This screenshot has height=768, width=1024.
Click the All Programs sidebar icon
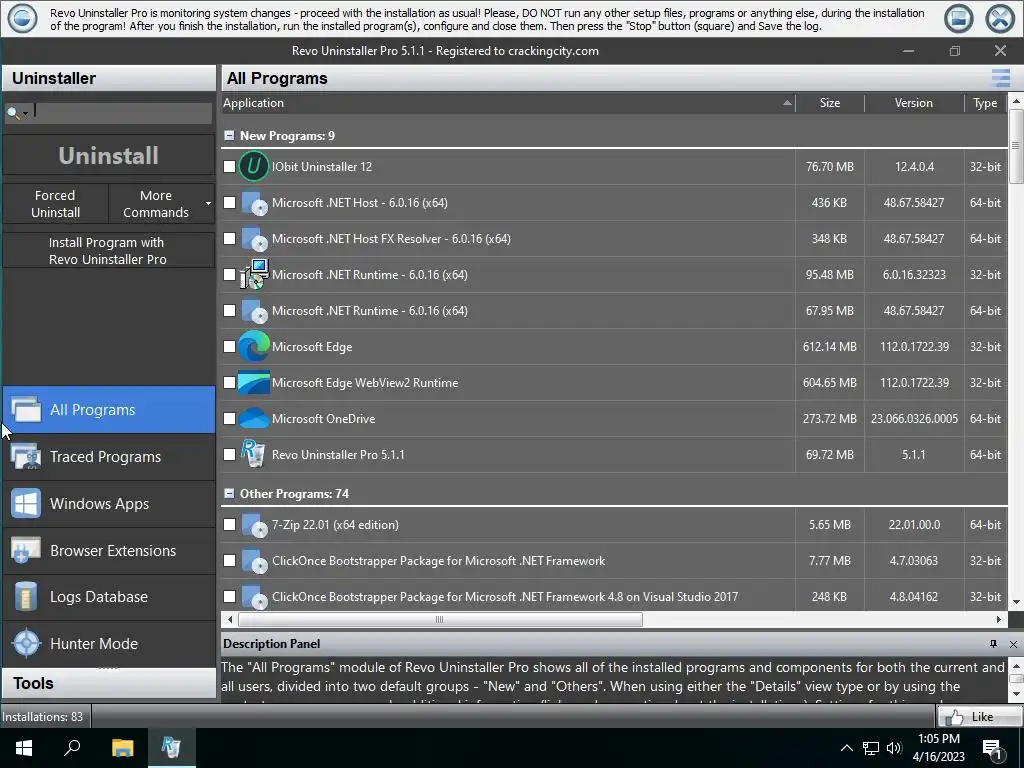pyautogui.click(x=26, y=409)
